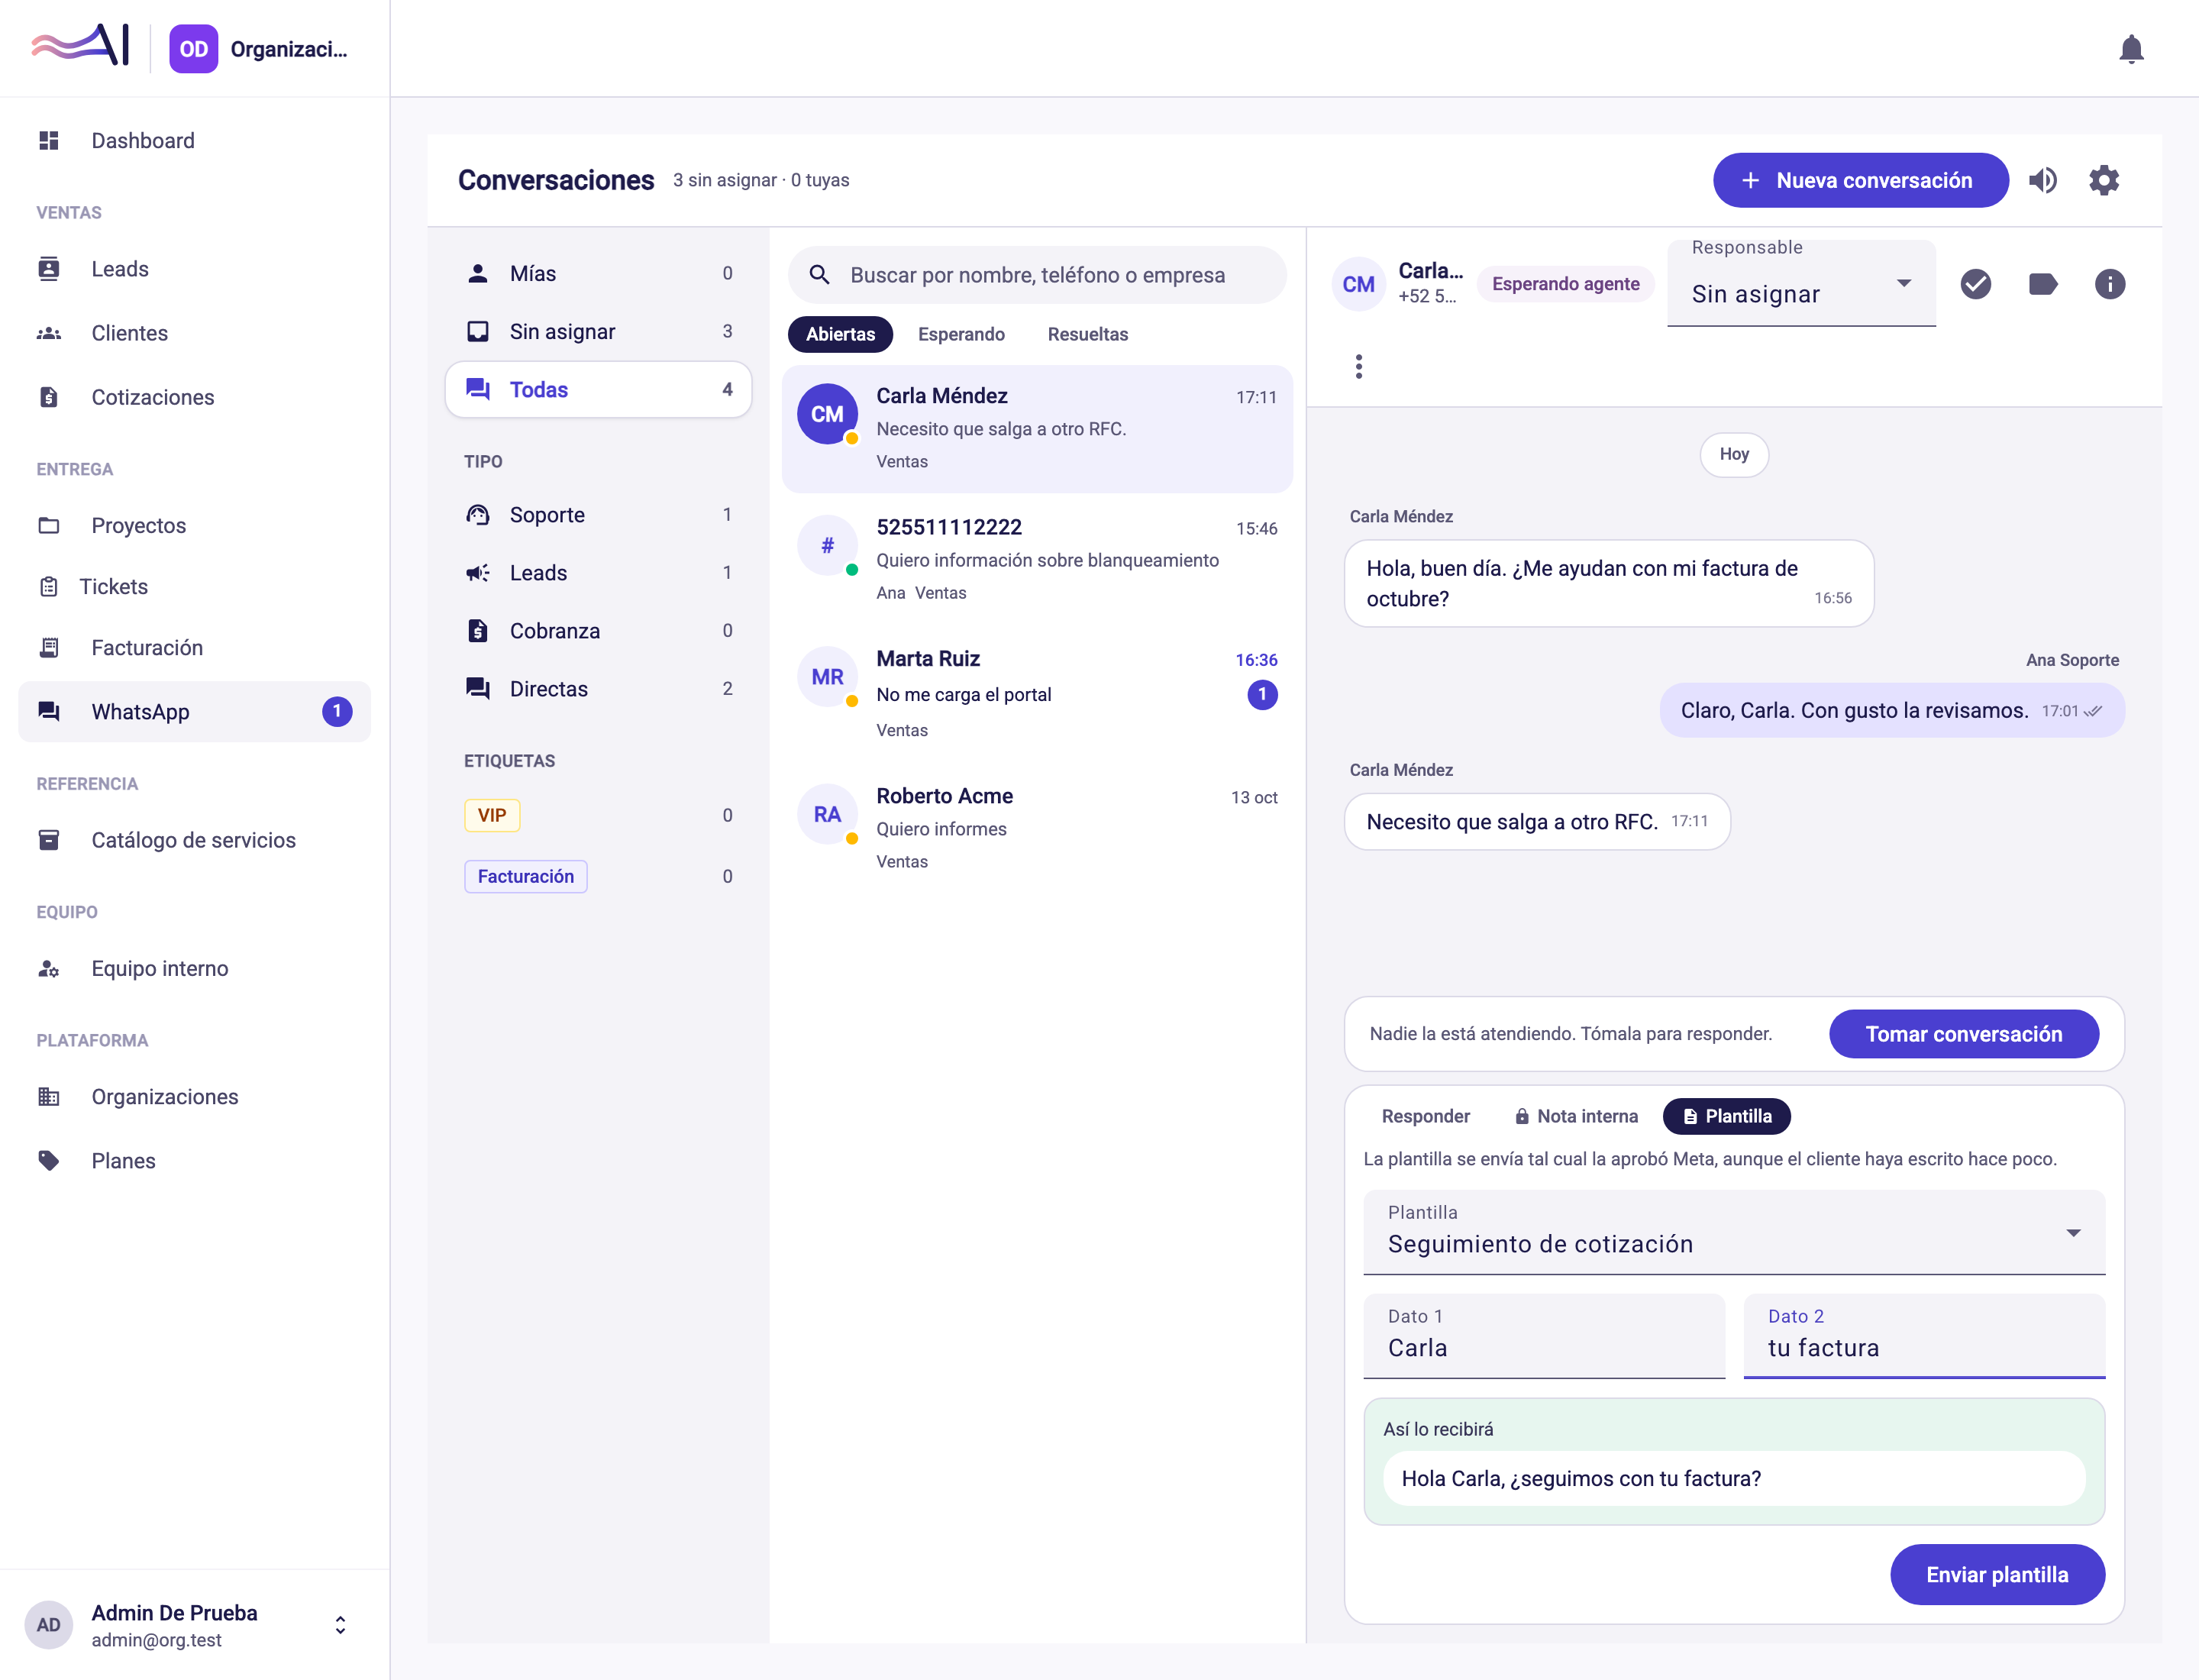Open the label tag icon in chat header

(x=2042, y=284)
